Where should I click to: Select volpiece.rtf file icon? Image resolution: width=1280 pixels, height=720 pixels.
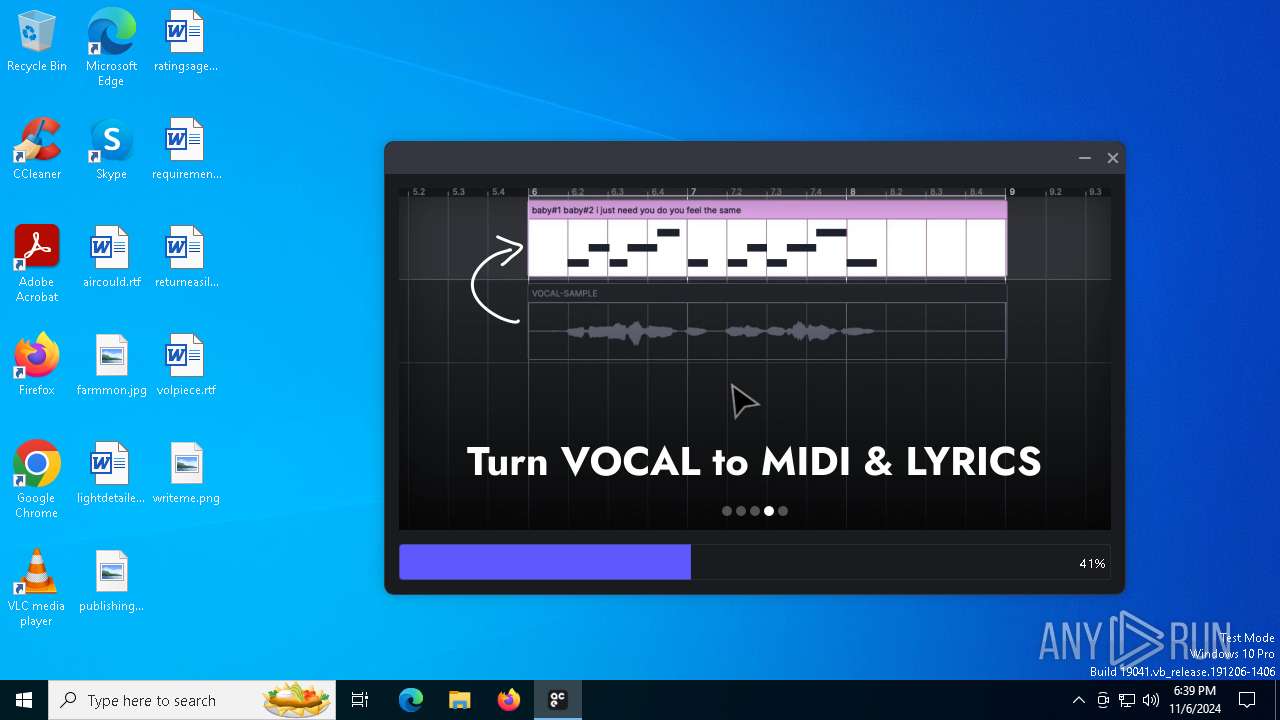(185, 366)
